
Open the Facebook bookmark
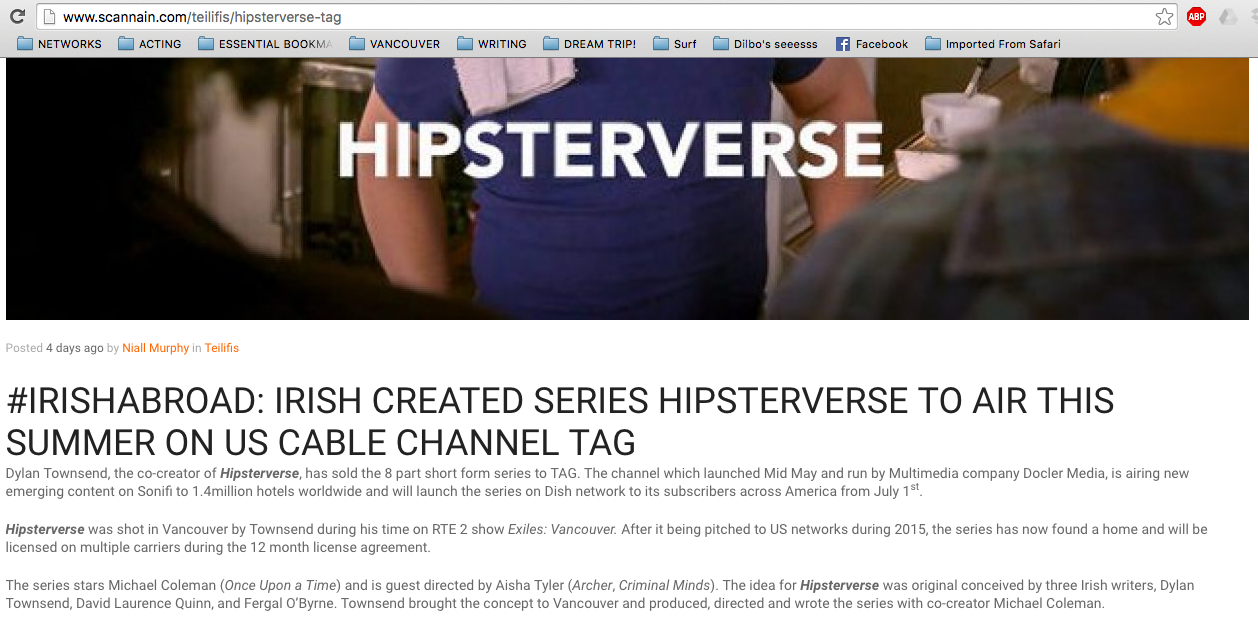coord(871,44)
